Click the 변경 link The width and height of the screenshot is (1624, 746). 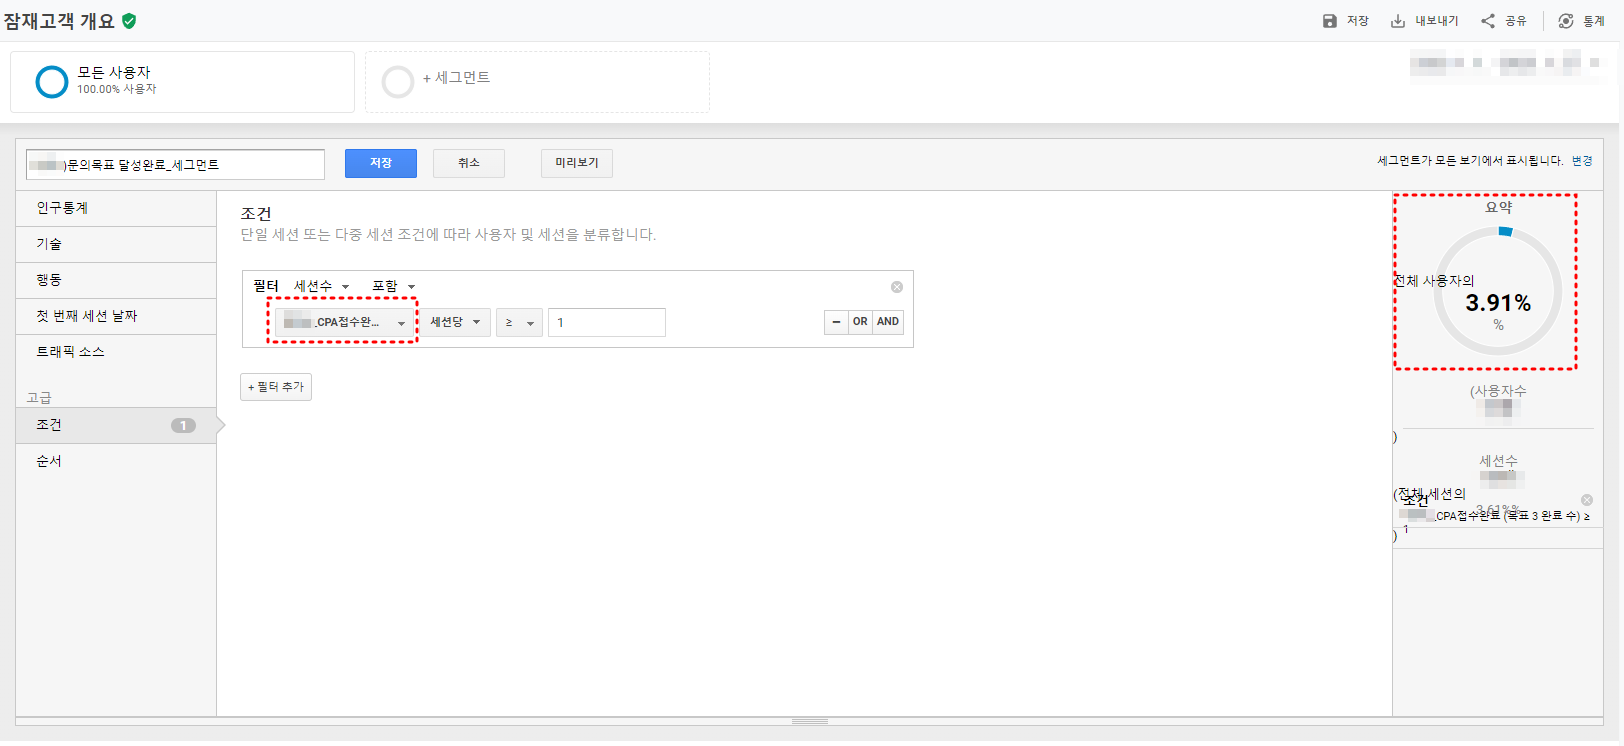click(x=1582, y=161)
